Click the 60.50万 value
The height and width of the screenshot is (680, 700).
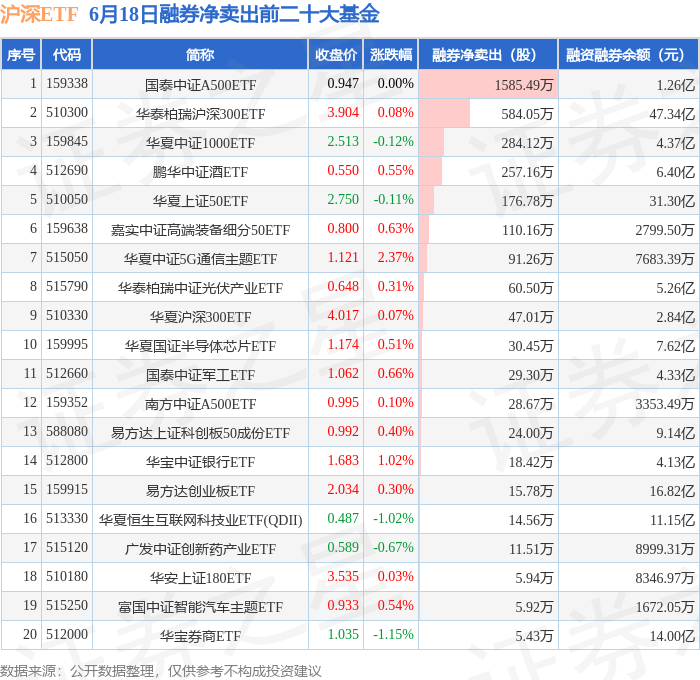[x=530, y=288]
